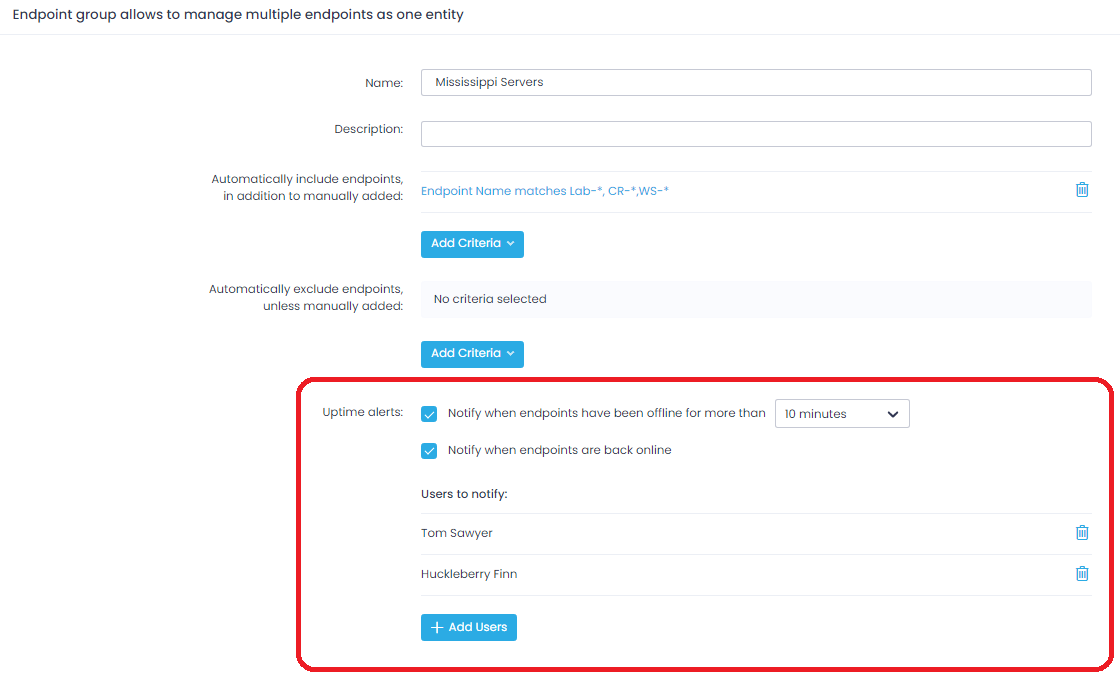1120x684 pixels.
Task: Select the Mississippi Servers name field
Action: pos(755,82)
